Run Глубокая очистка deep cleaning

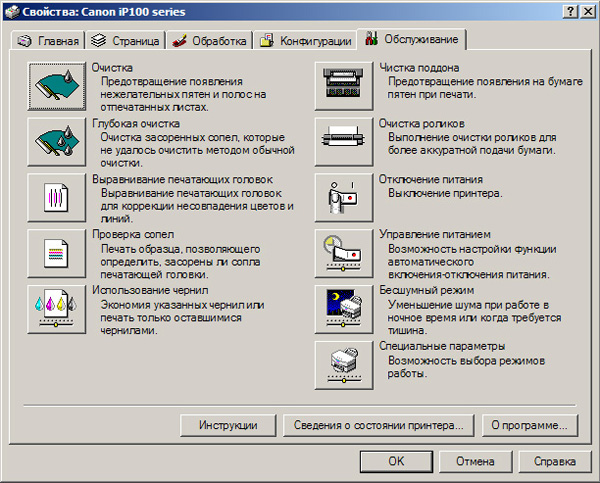click(57, 142)
